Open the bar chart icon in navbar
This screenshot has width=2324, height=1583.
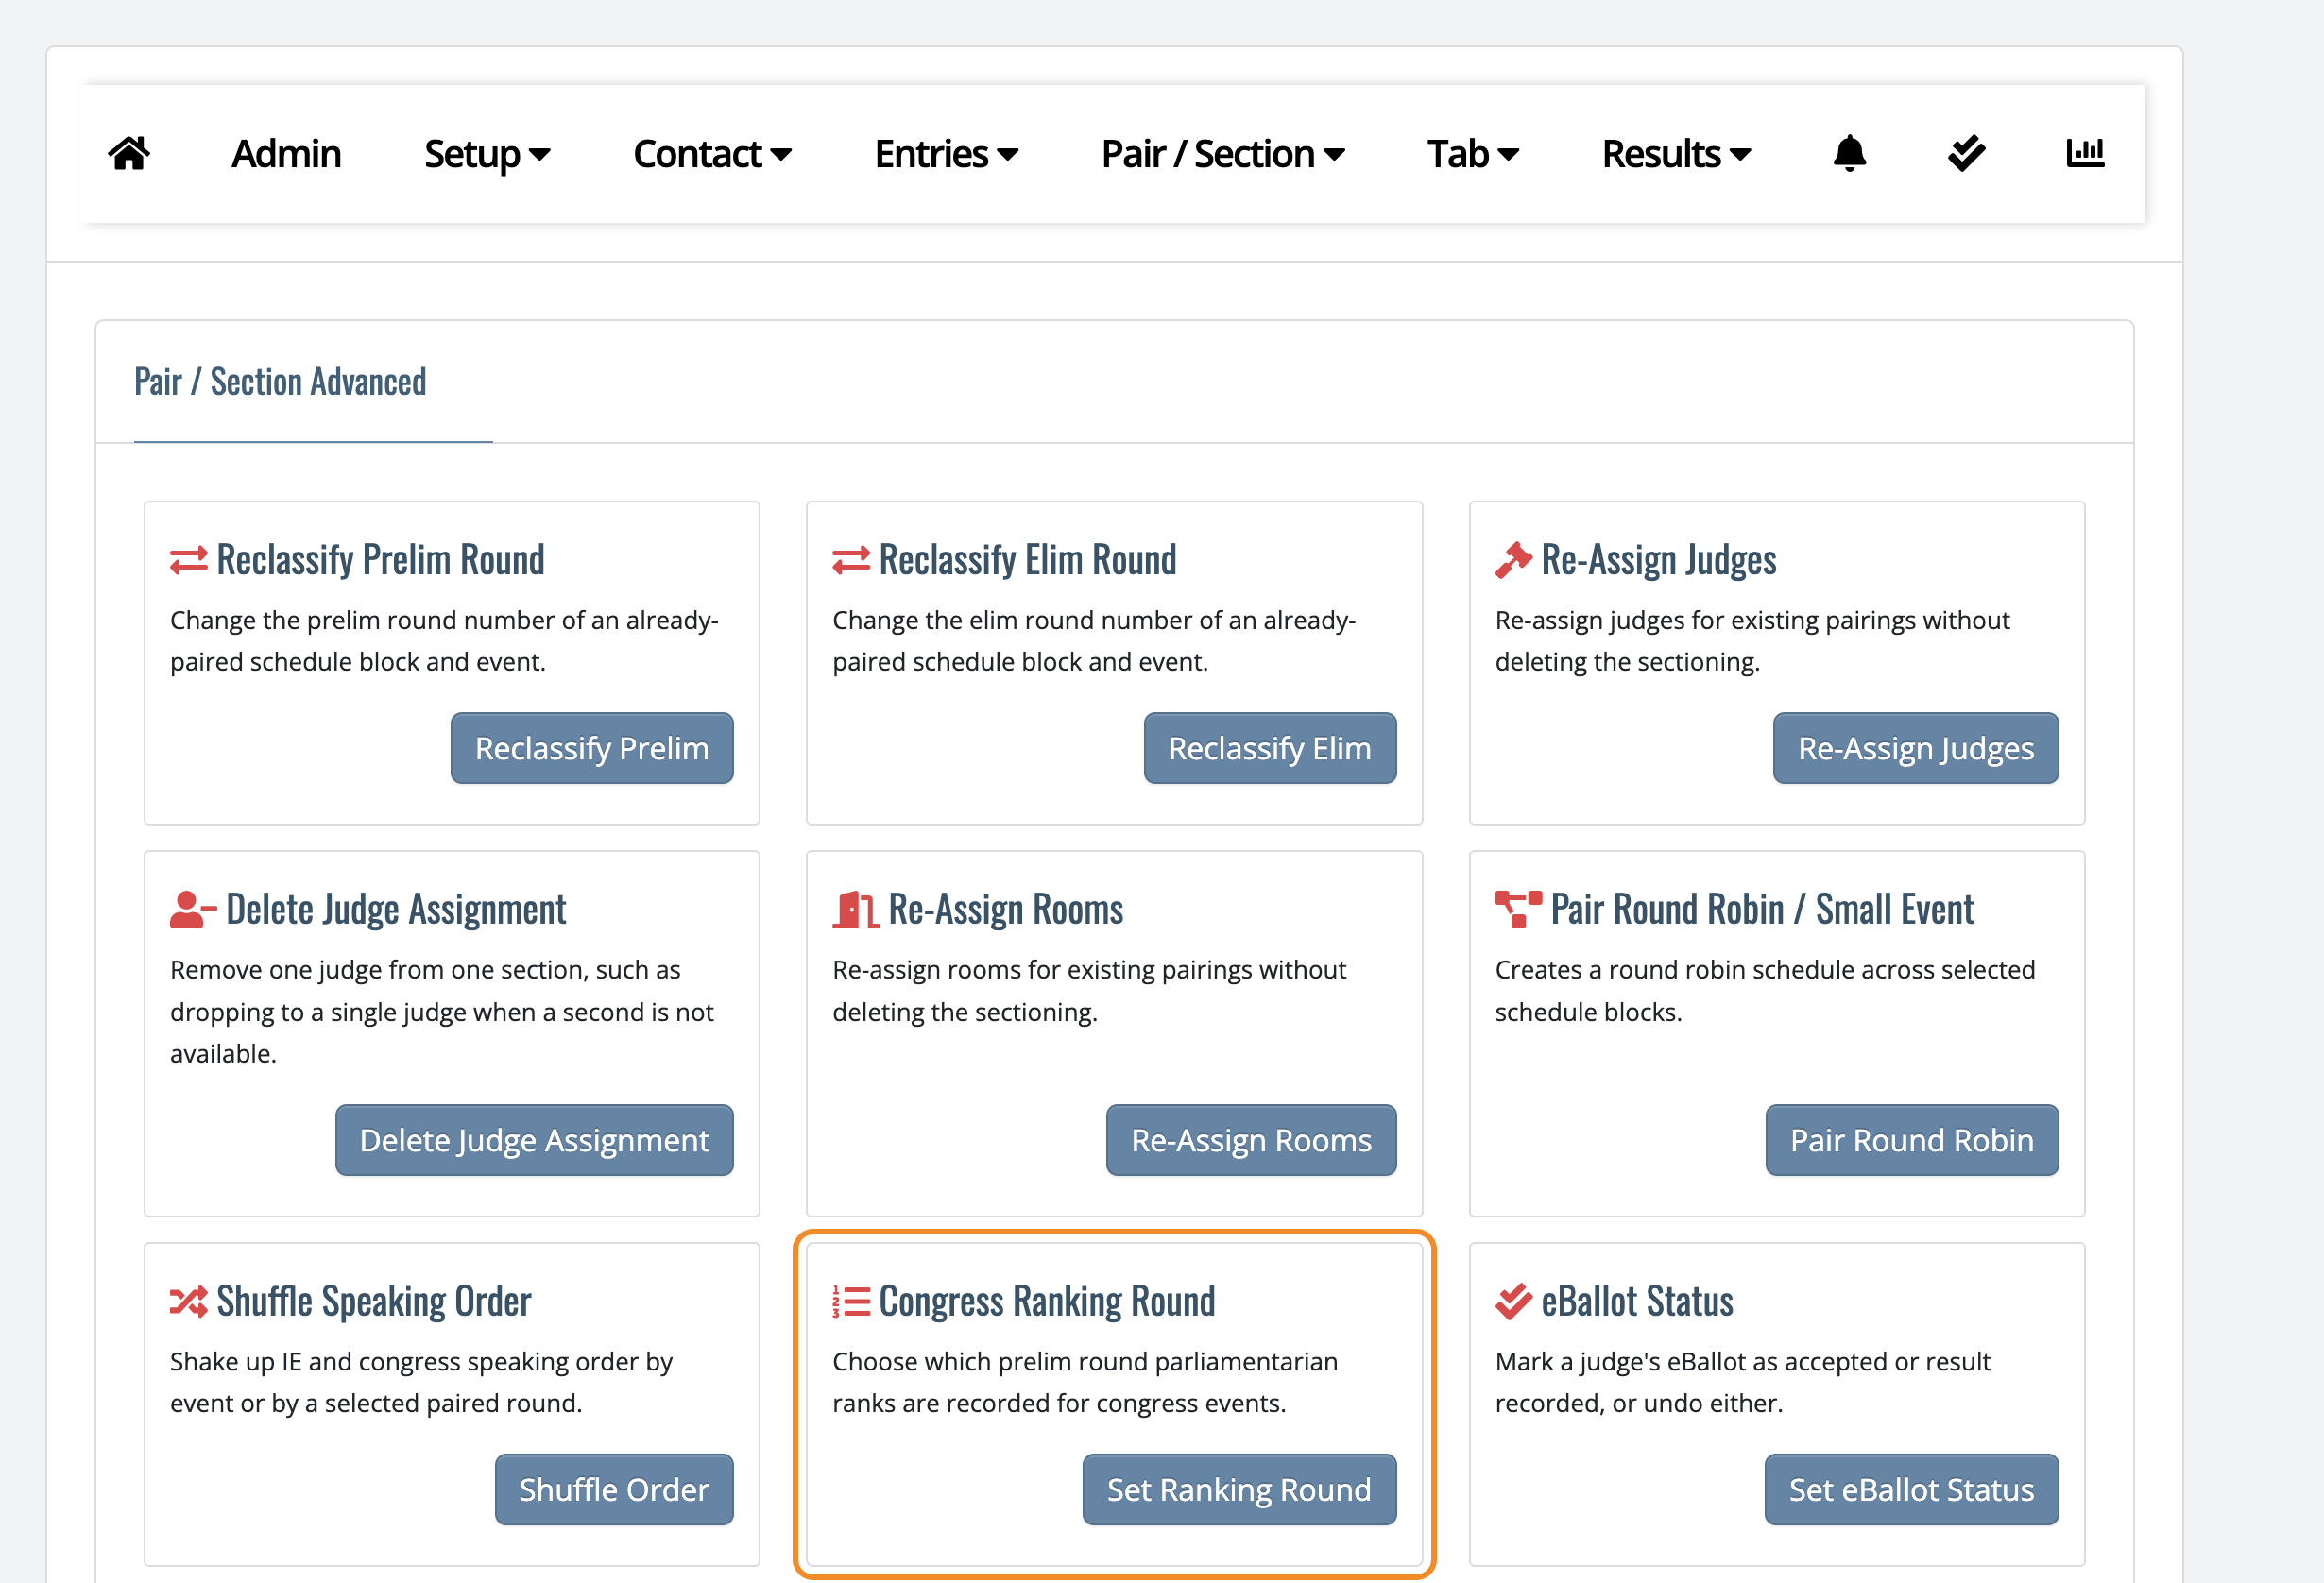[2085, 153]
